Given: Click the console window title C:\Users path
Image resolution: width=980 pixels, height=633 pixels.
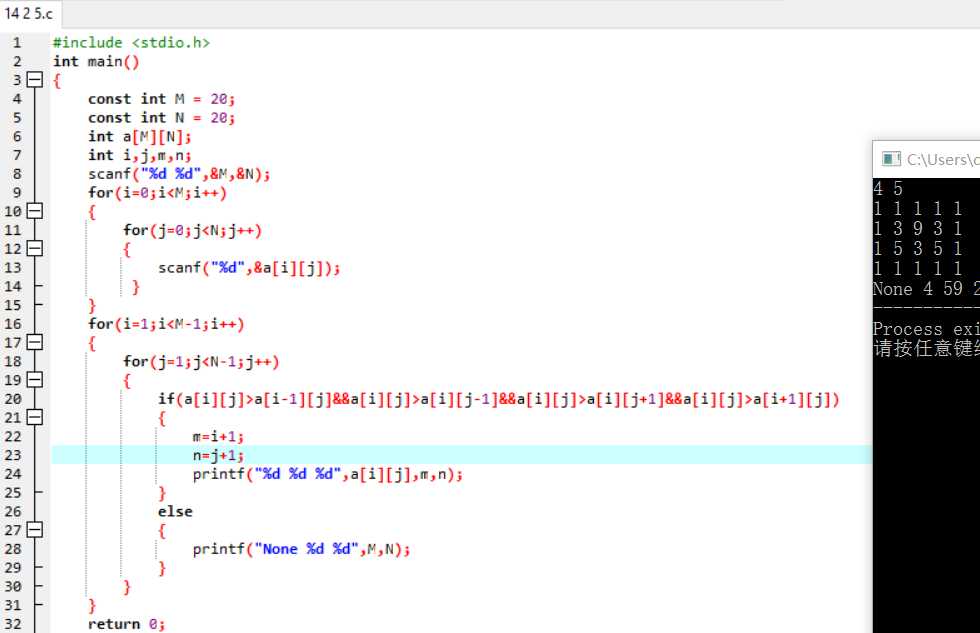Looking at the screenshot, I should [x=943, y=160].
